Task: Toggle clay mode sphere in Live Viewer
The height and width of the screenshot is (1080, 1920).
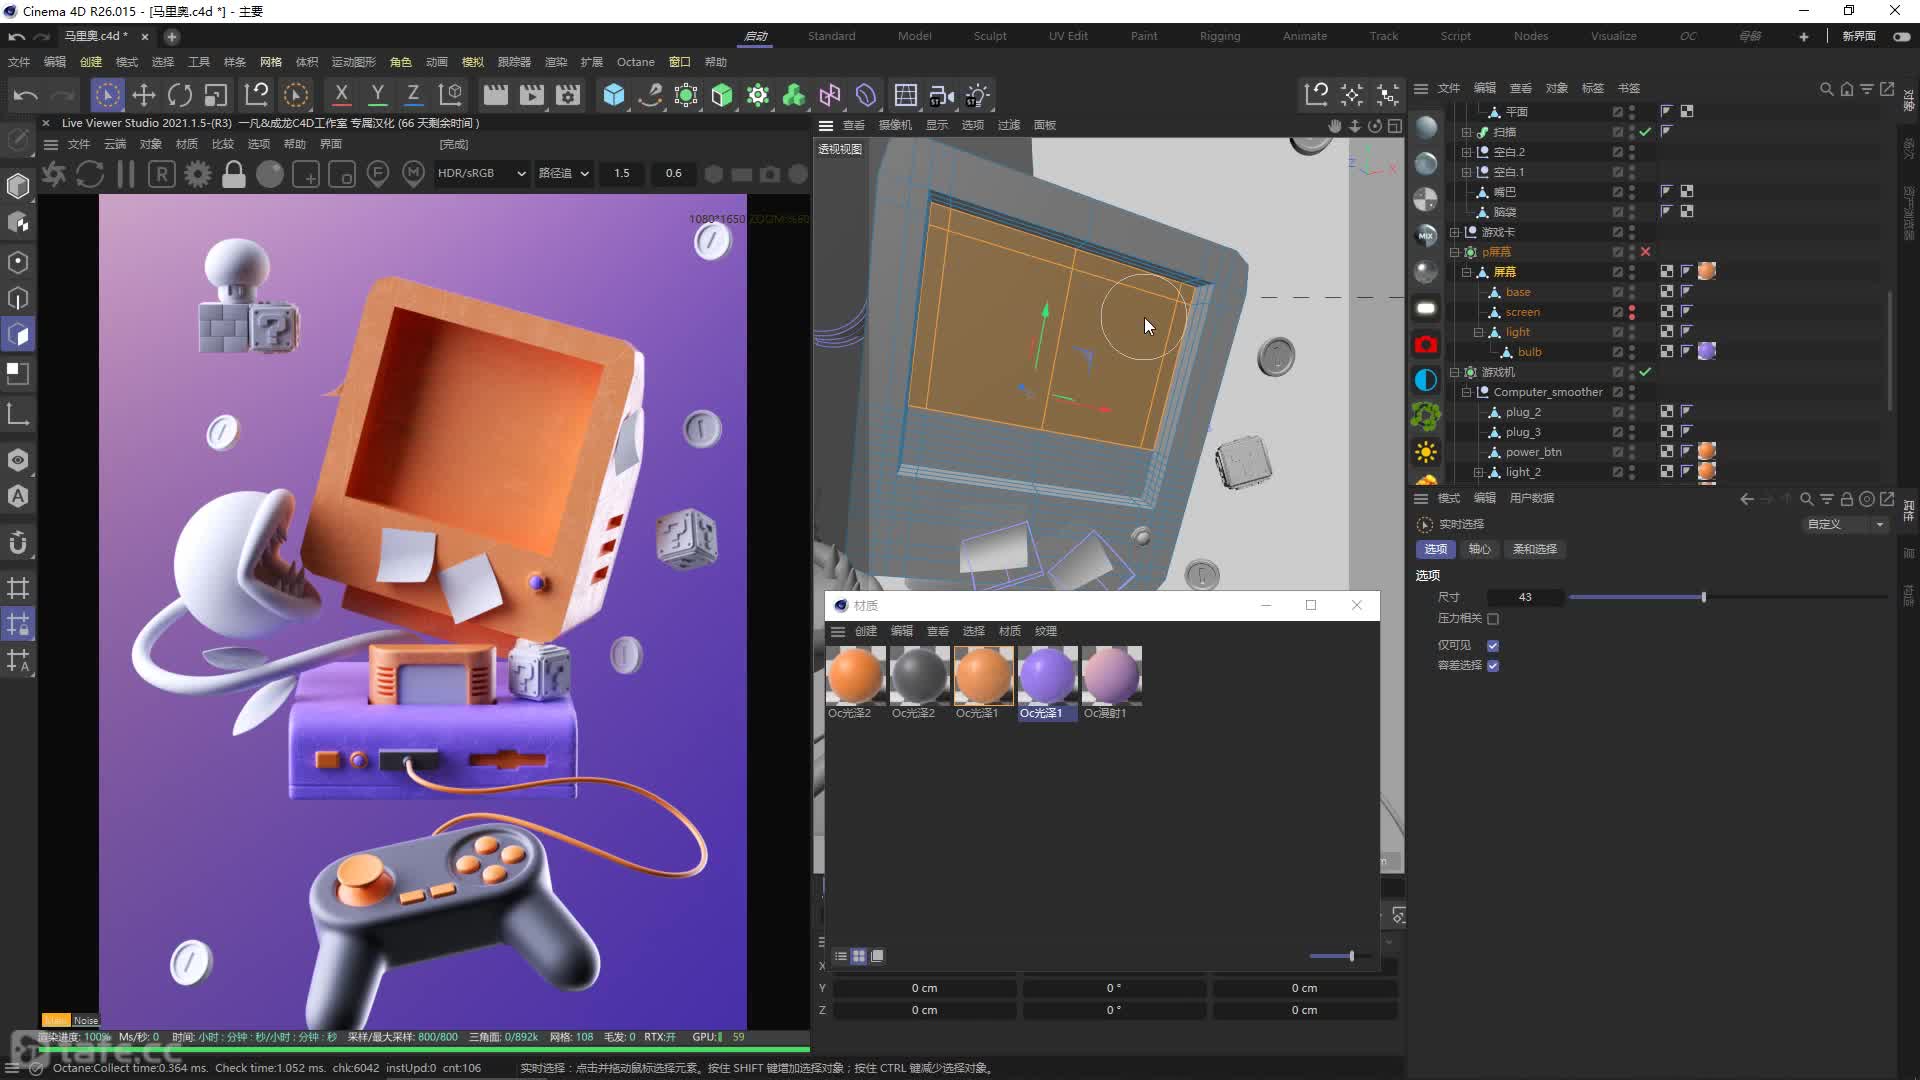Action: pyautogui.click(x=270, y=174)
